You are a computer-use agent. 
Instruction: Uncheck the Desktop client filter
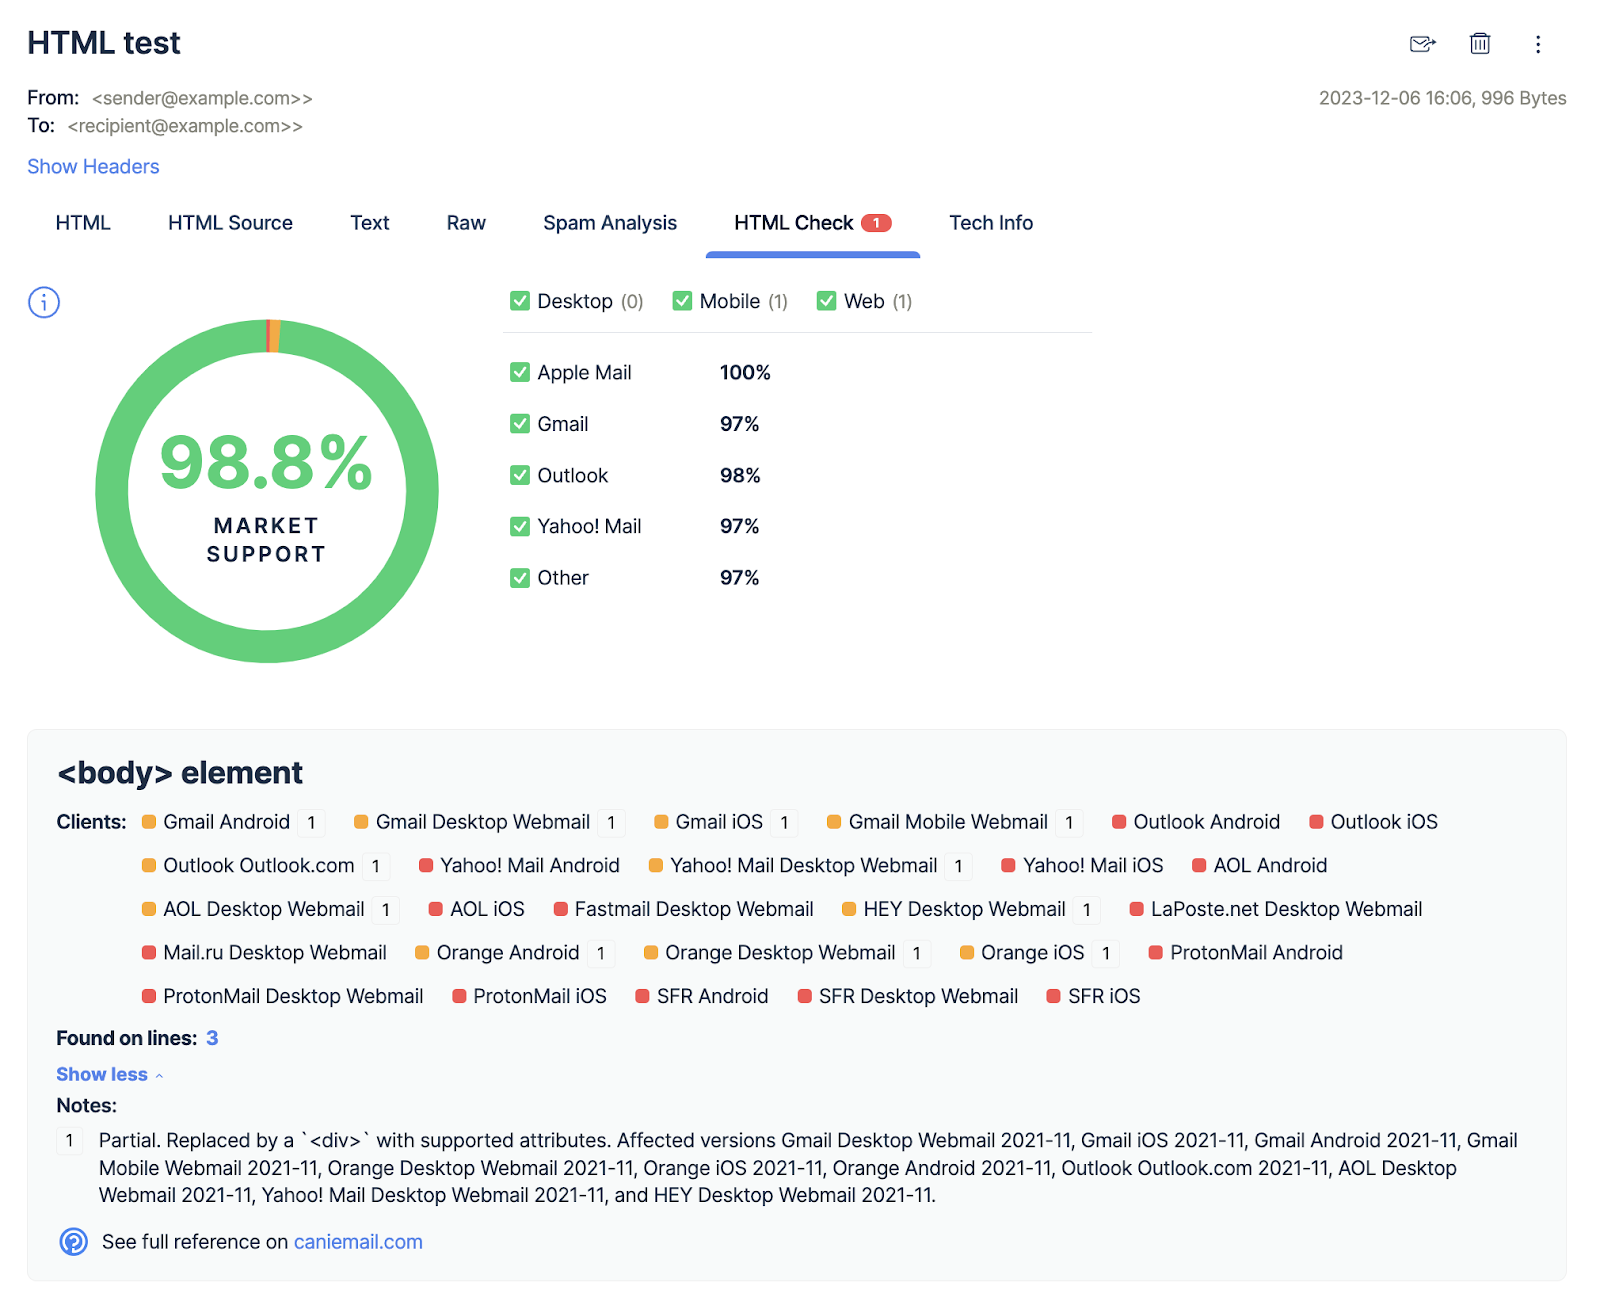(x=520, y=300)
